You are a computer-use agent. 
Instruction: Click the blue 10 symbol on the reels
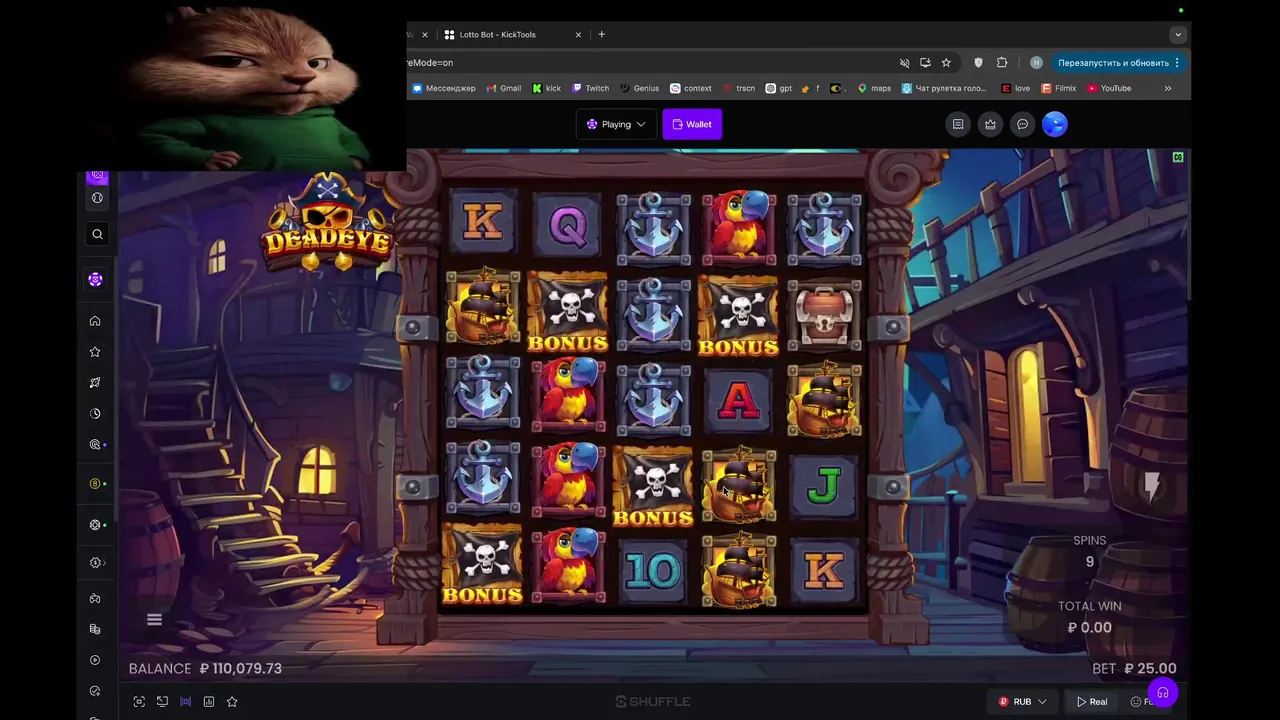click(x=653, y=571)
